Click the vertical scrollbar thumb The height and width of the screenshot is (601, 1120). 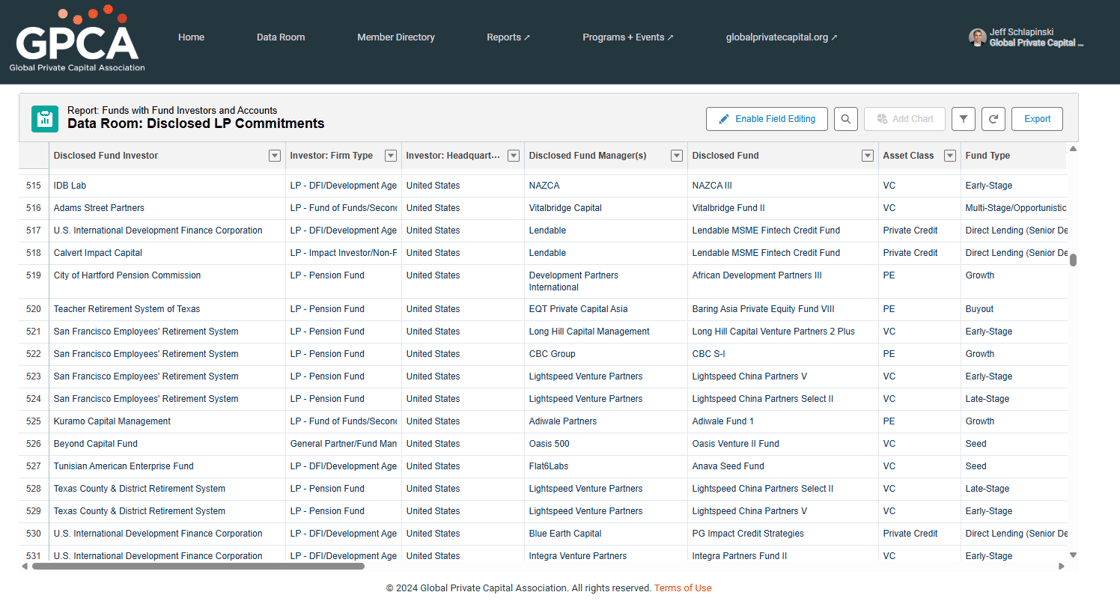[1073, 260]
